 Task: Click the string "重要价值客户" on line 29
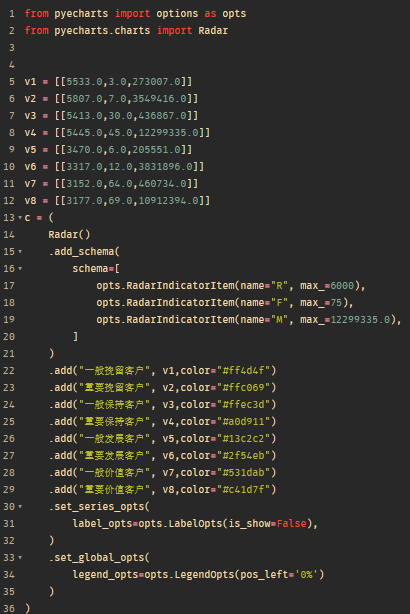pyautogui.click(x=114, y=489)
